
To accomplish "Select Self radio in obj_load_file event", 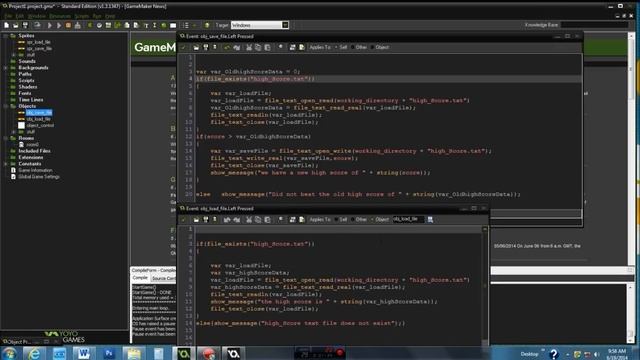I will pos(341,220).
